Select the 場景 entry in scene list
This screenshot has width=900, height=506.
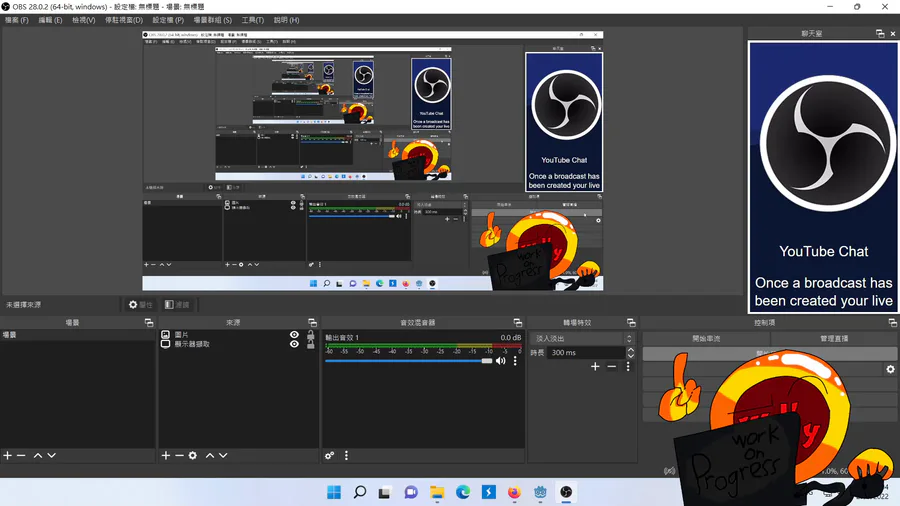(77, 335)
